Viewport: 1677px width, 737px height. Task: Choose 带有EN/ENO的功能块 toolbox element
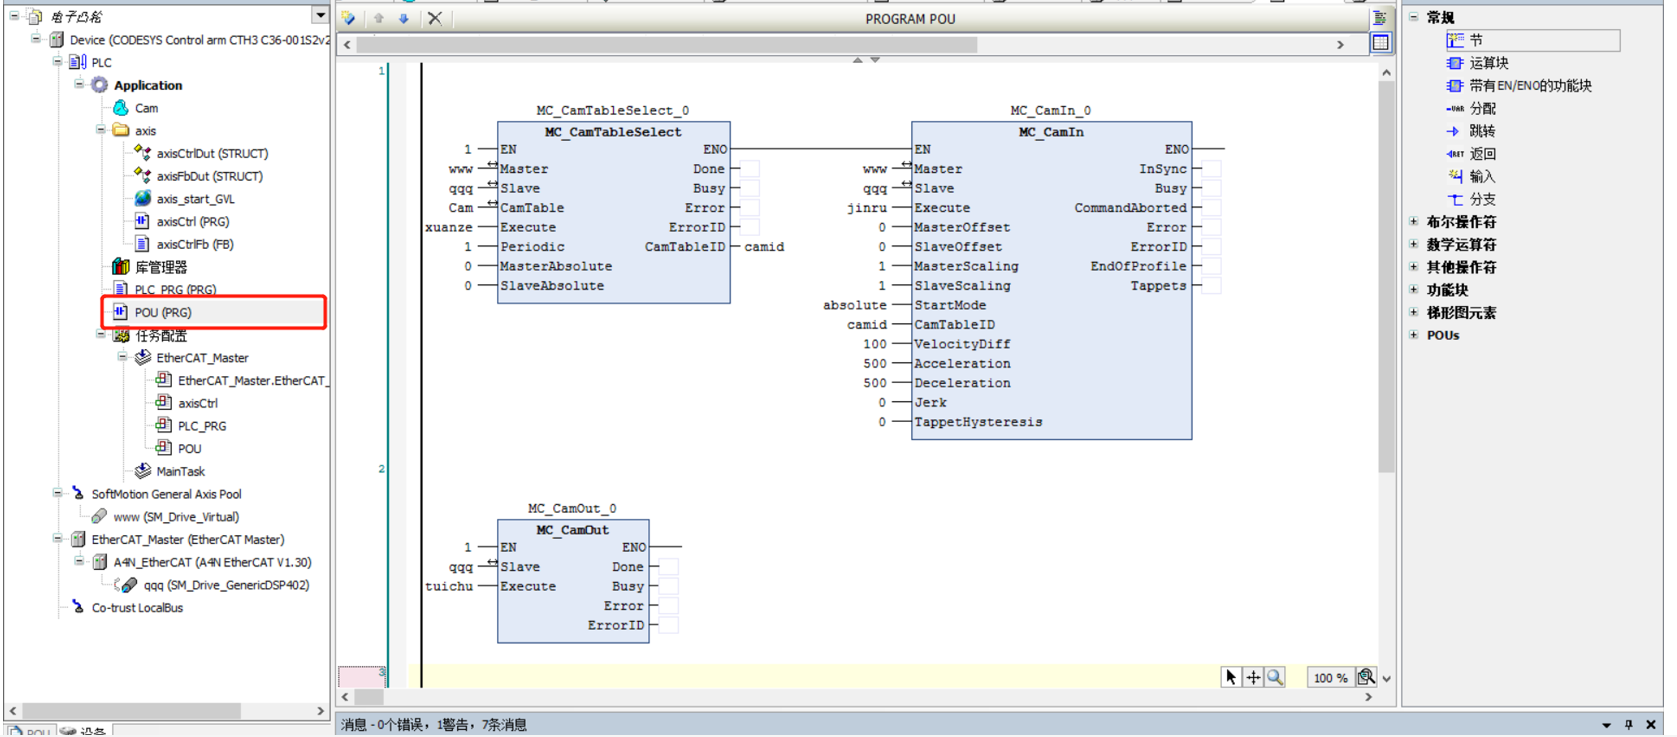click(1519, 86)
